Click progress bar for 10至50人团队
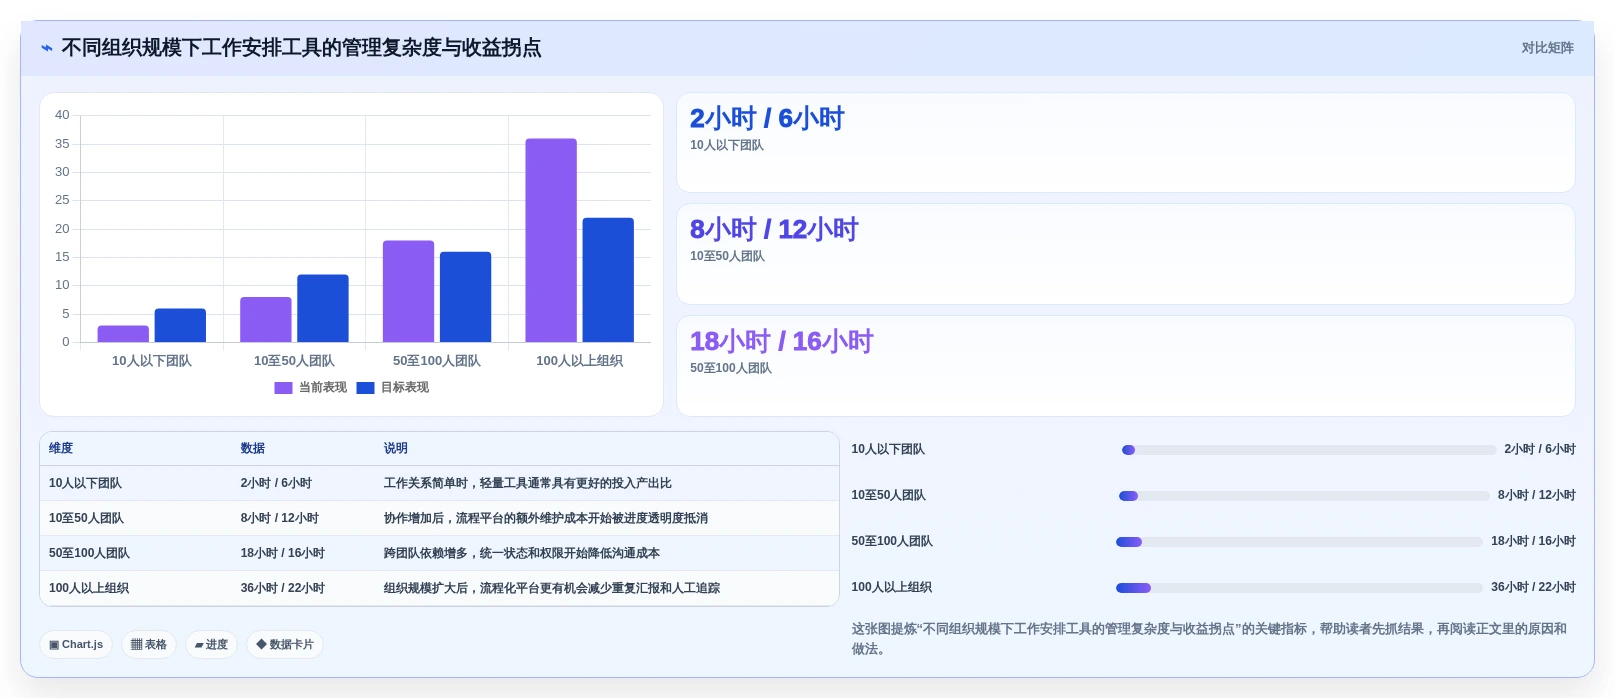Viewport: 1615px width, 698px height. (x=1304, y=496)
